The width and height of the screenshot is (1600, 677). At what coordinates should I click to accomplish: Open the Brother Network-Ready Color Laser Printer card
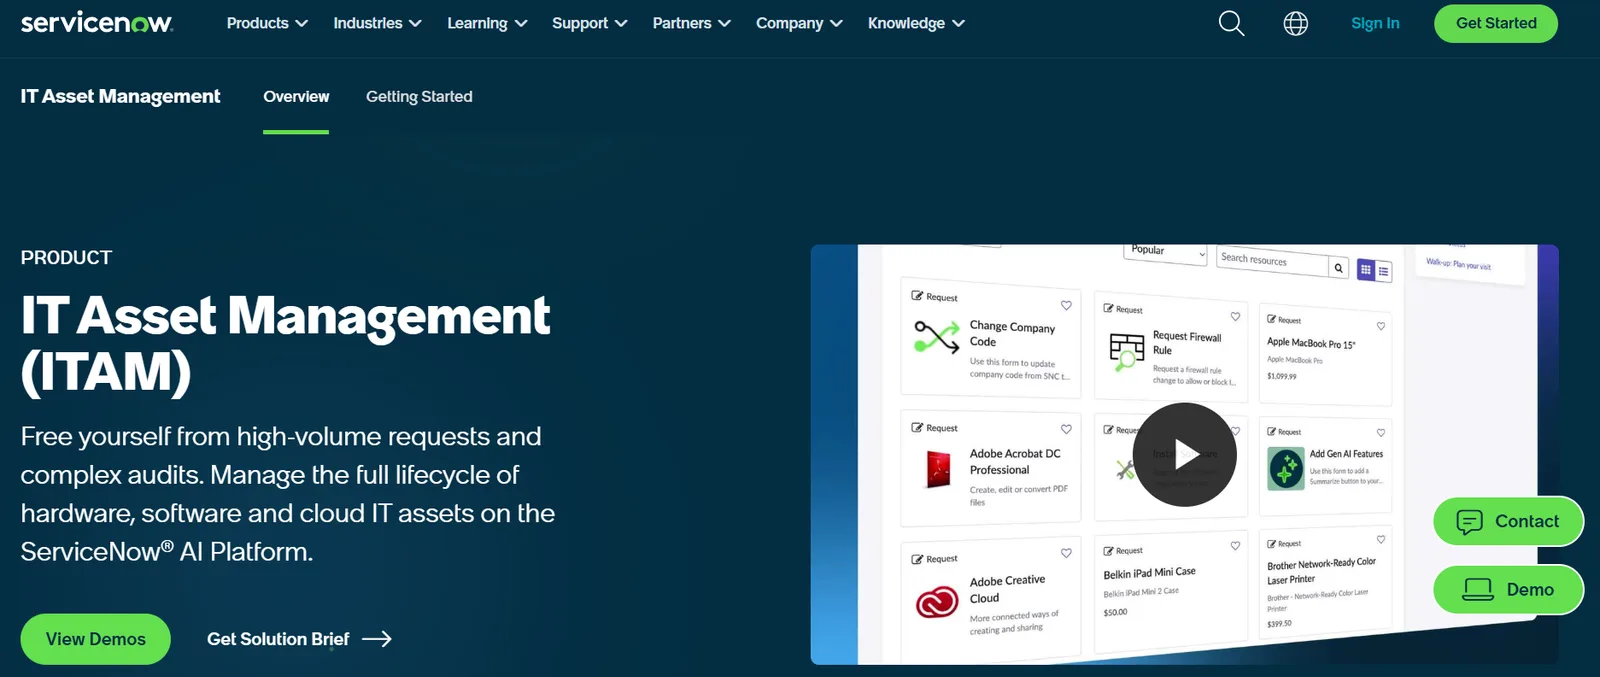[x=1325, y=582]
